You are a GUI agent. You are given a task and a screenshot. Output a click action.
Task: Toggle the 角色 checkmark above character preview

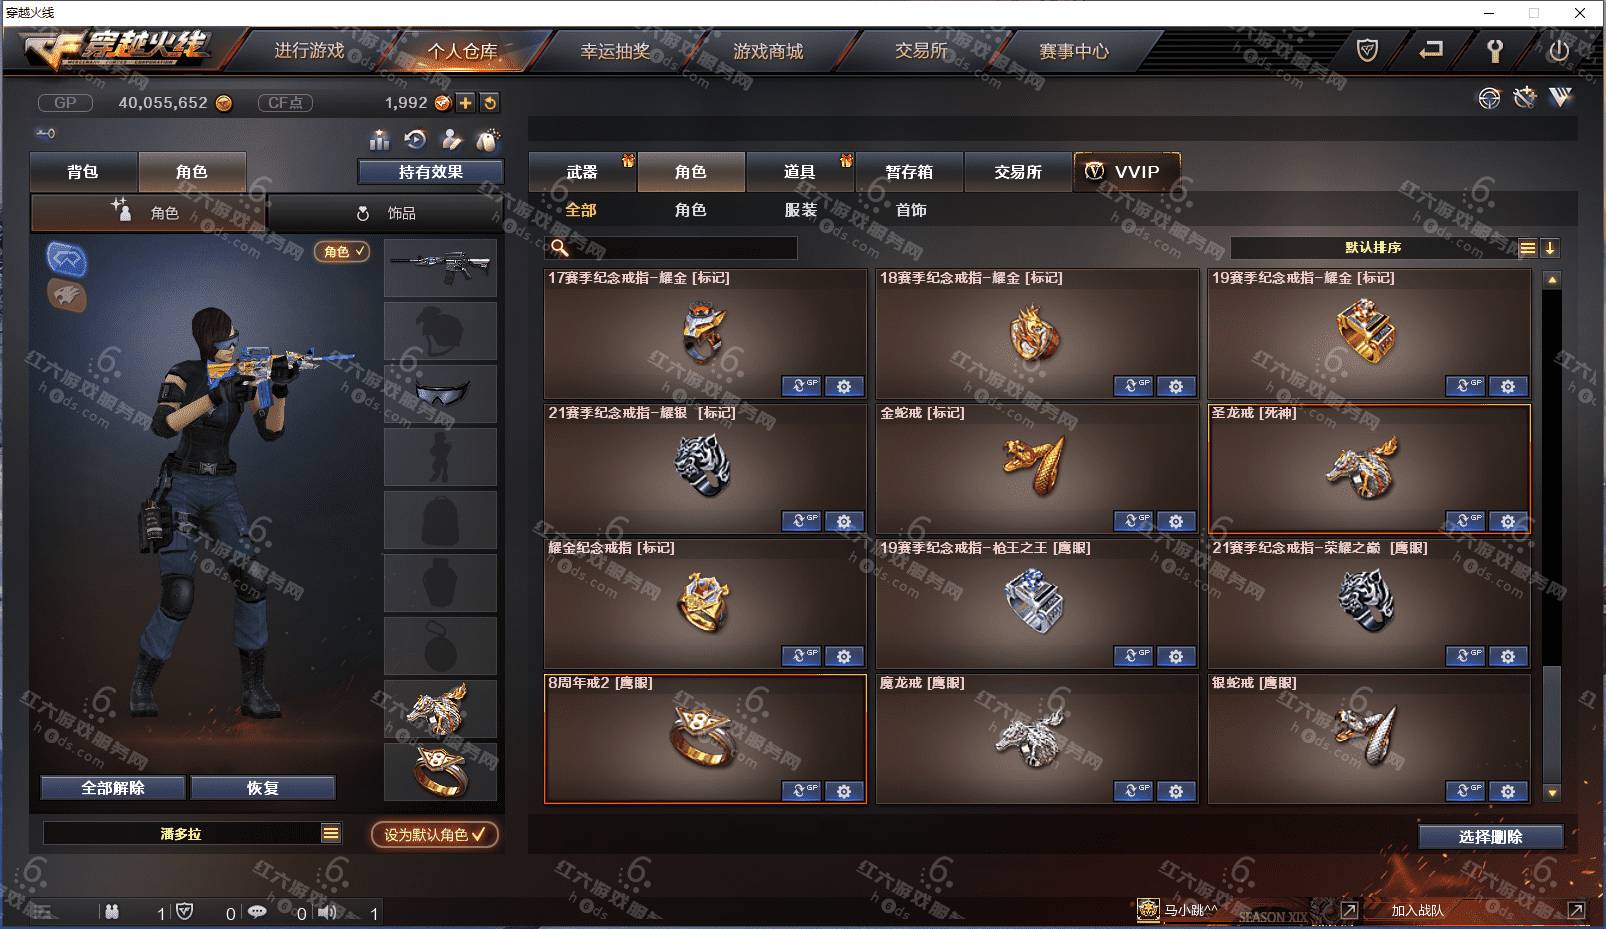point(341,252)
